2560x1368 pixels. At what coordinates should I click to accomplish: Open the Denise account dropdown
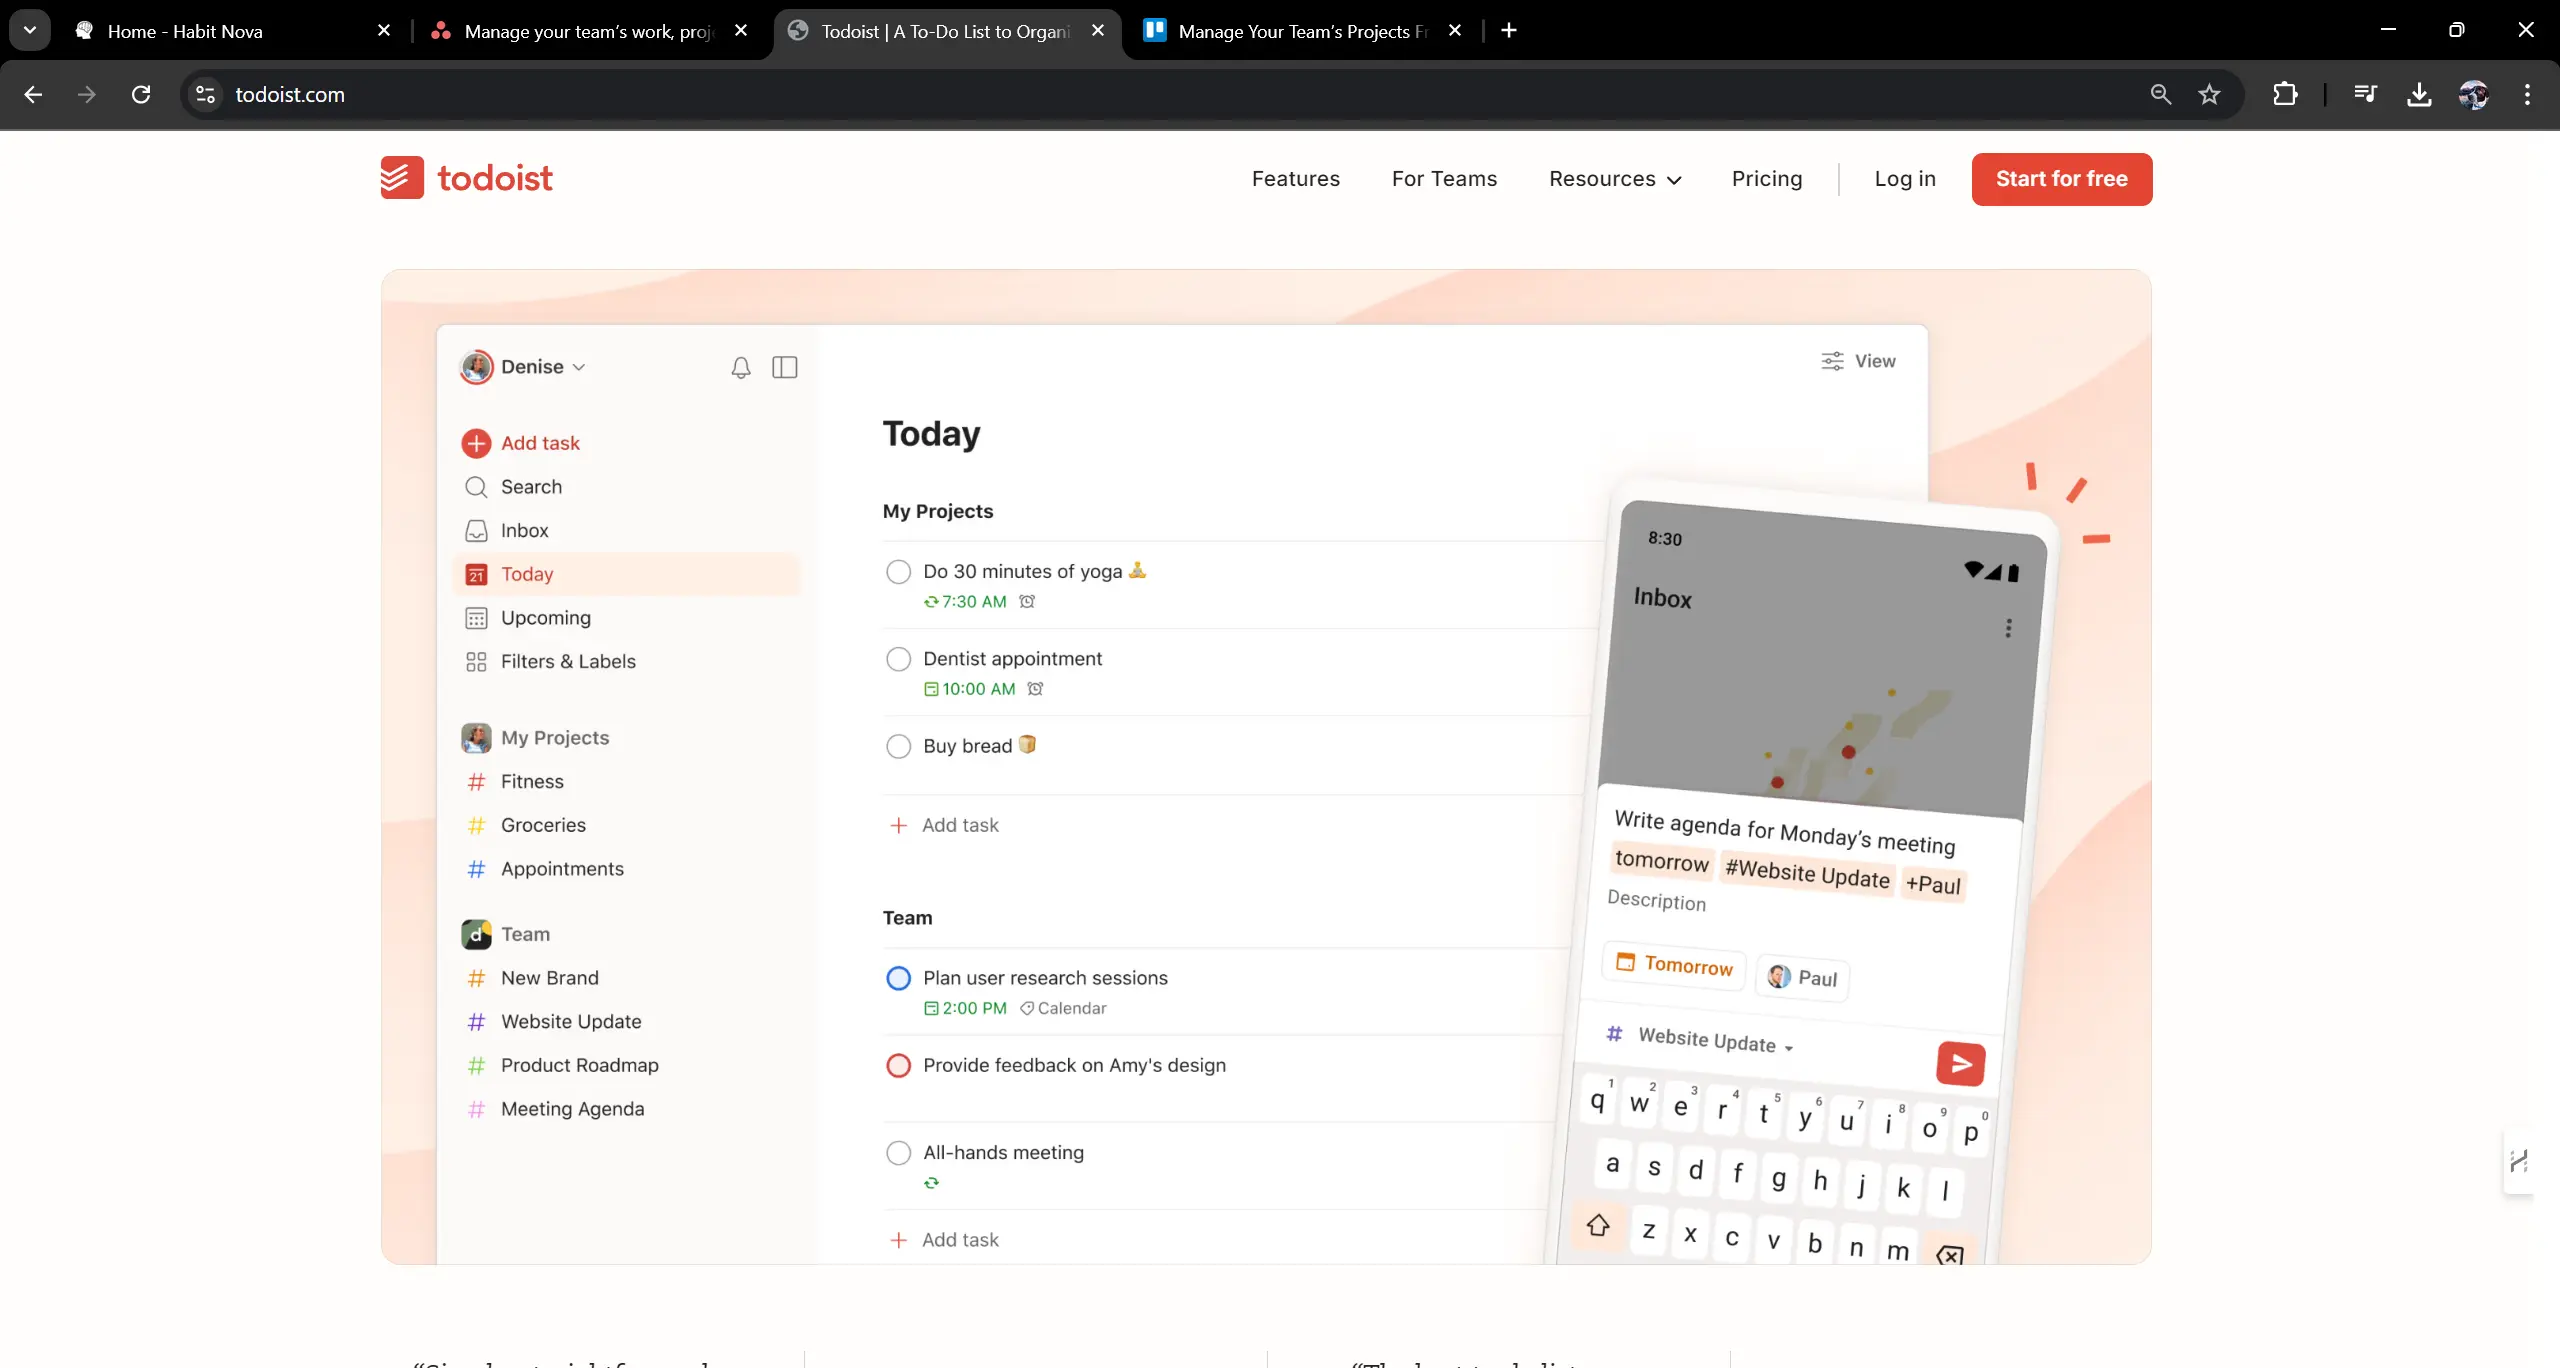[523, 367]
